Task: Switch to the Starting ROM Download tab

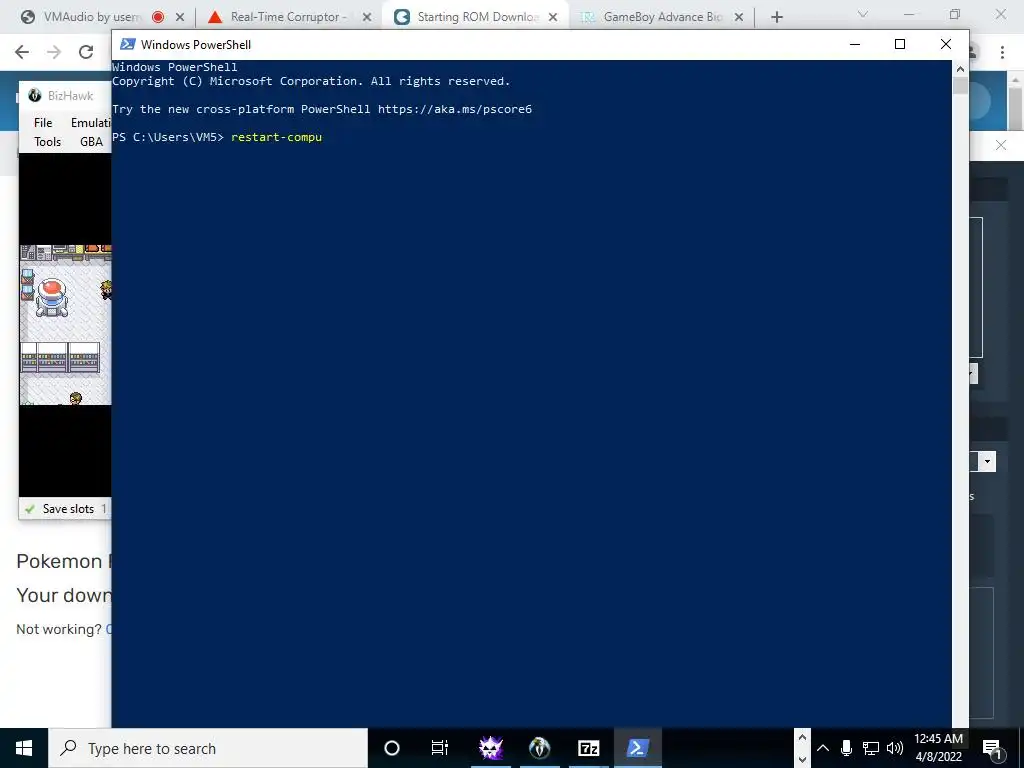Action: pyautogui.click(x=475, y=17)
